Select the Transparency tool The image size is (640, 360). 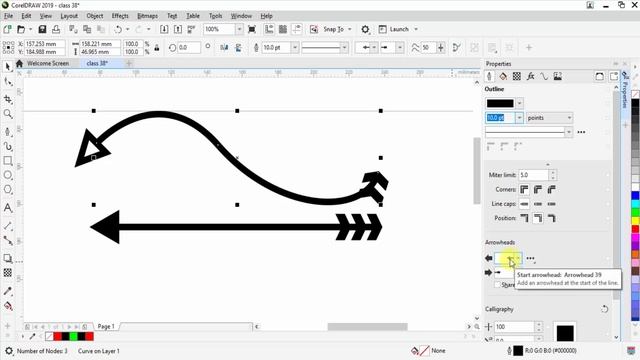pyautogui.click(x=8, y=273)
